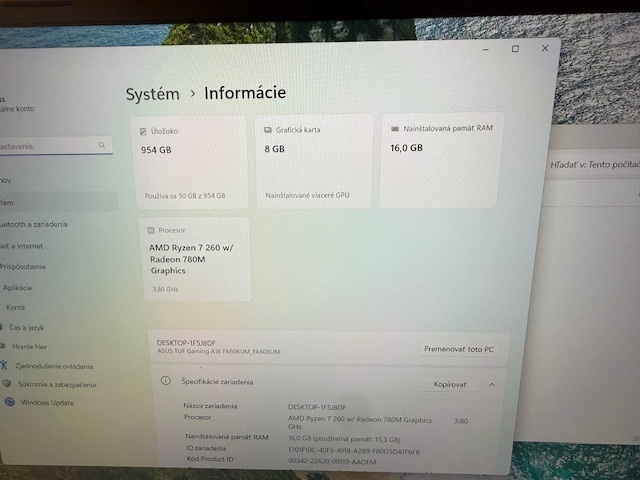Open Čas a jazyk settings

pos(27,327)
